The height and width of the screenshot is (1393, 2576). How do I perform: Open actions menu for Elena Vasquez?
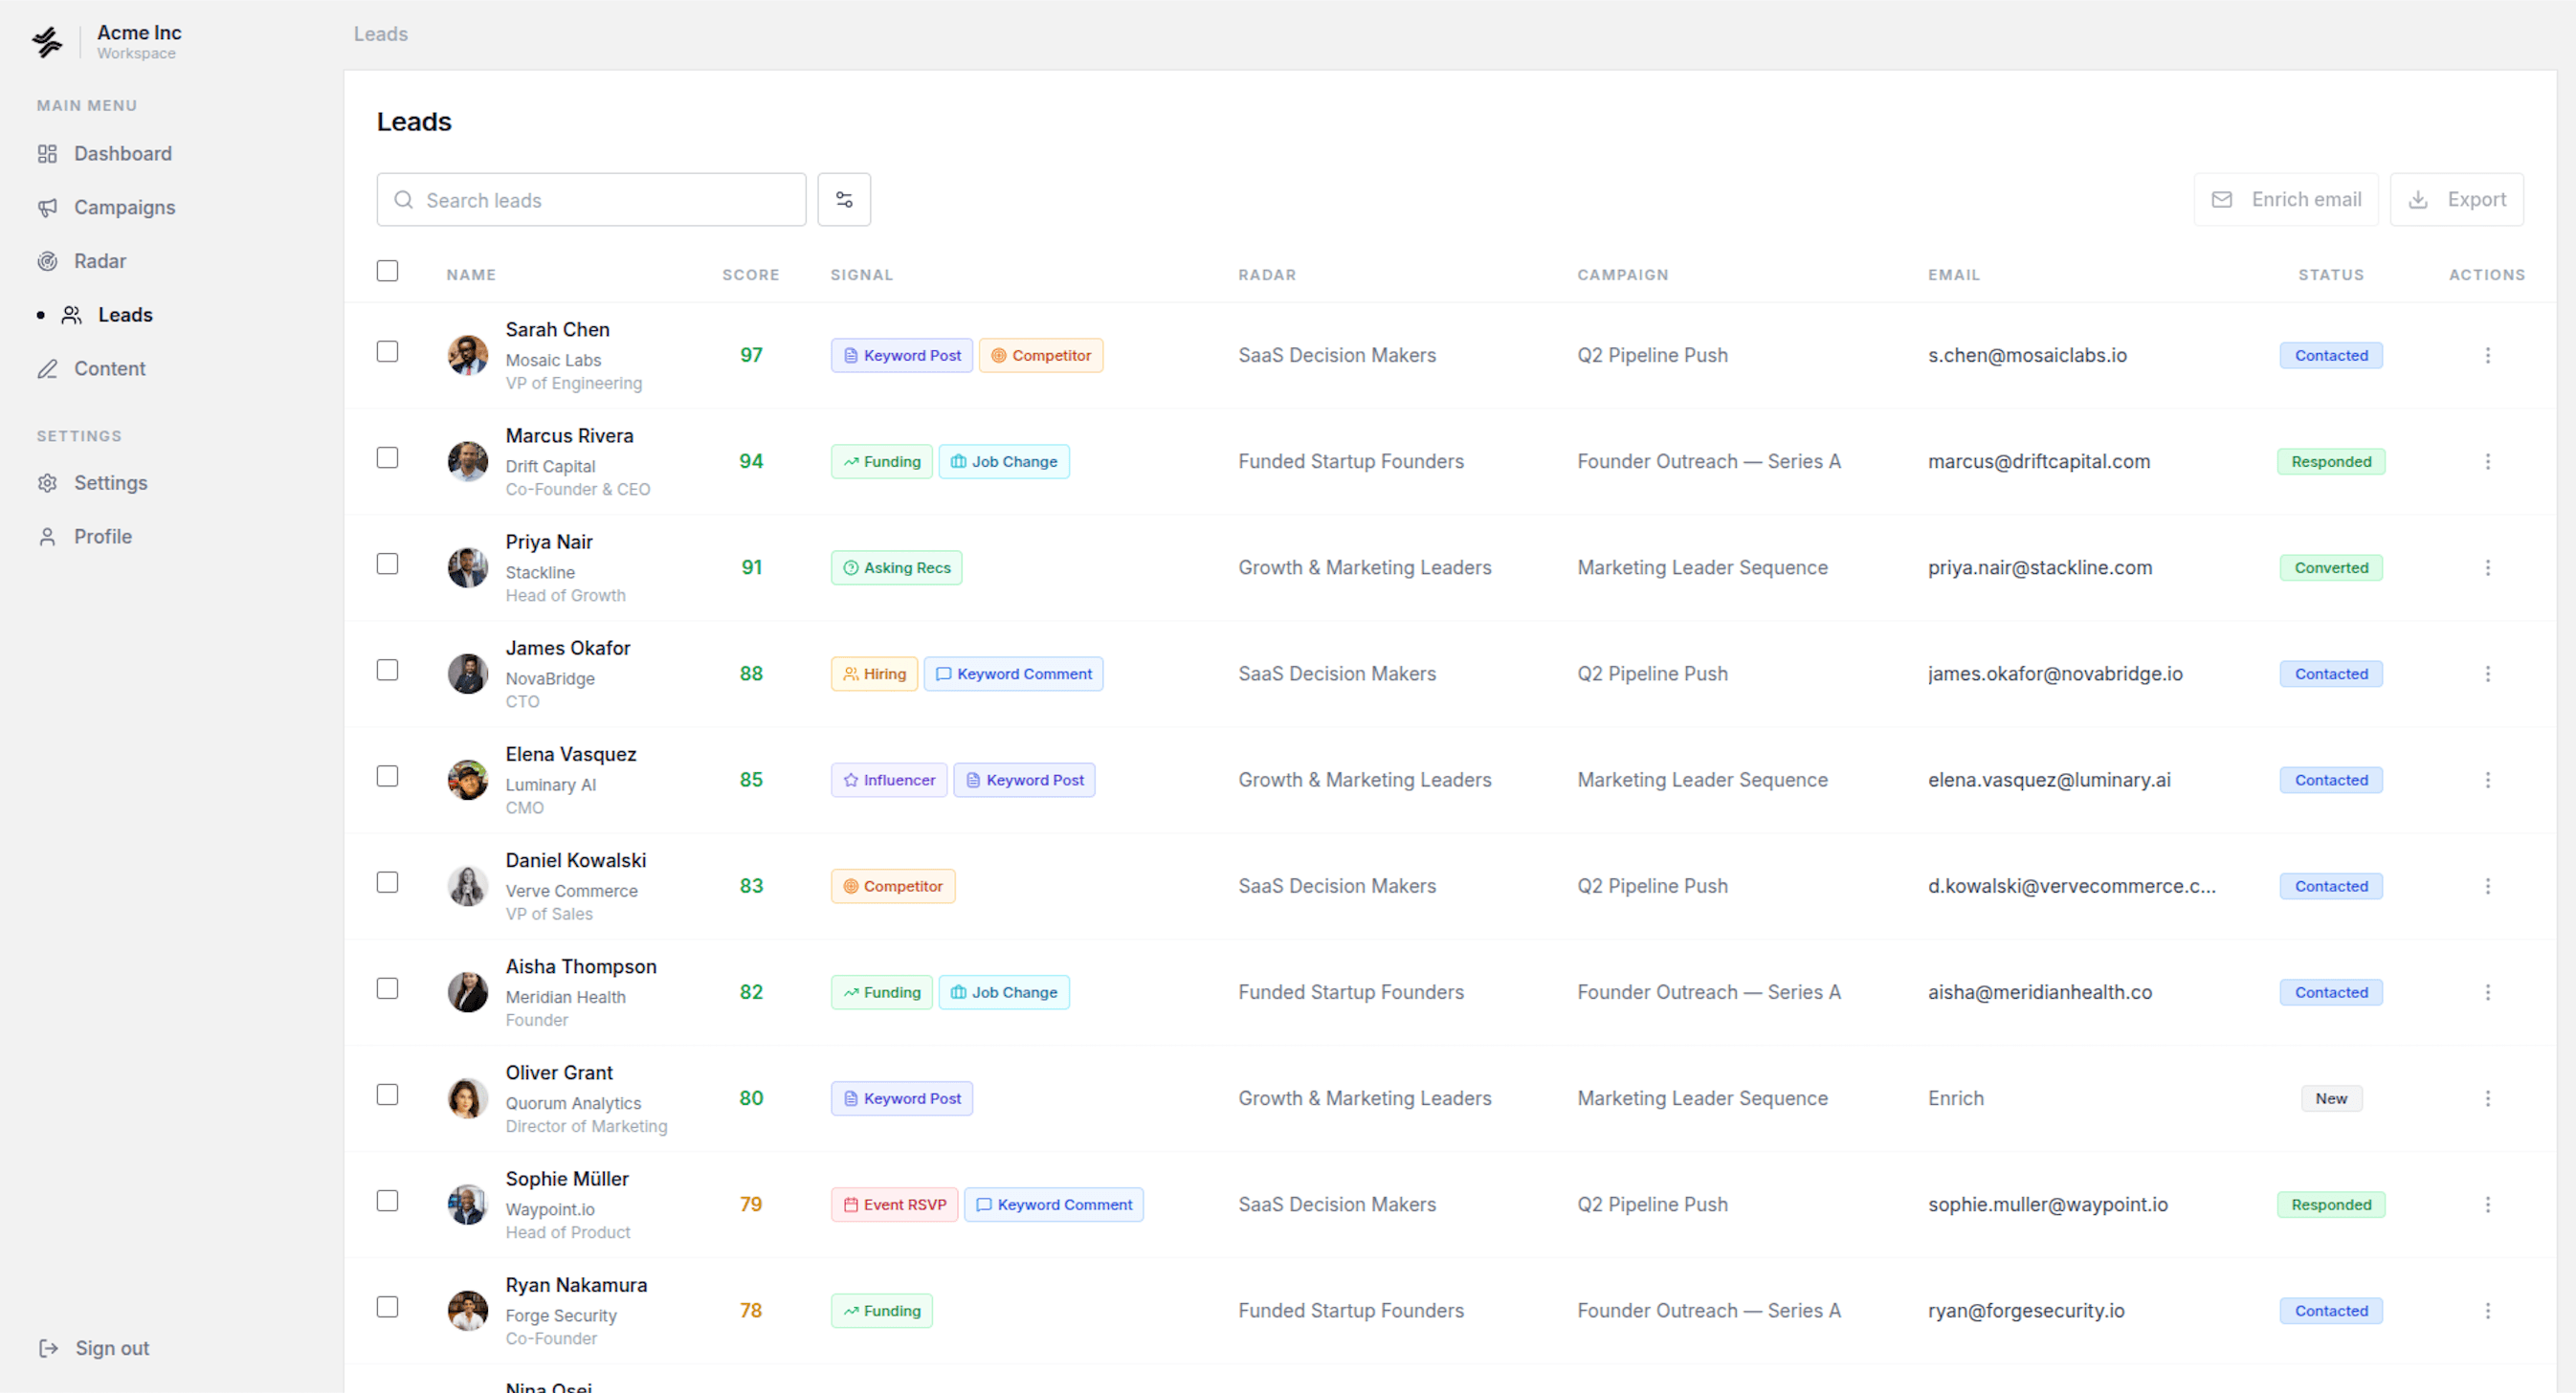(2487, 780)
